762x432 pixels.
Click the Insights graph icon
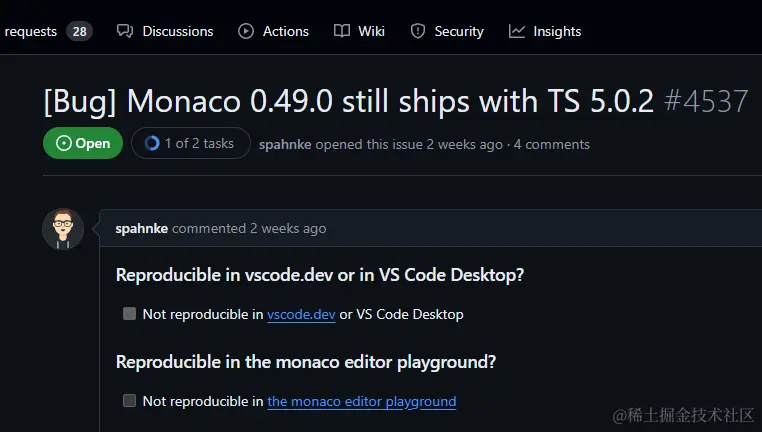(517, 31)
